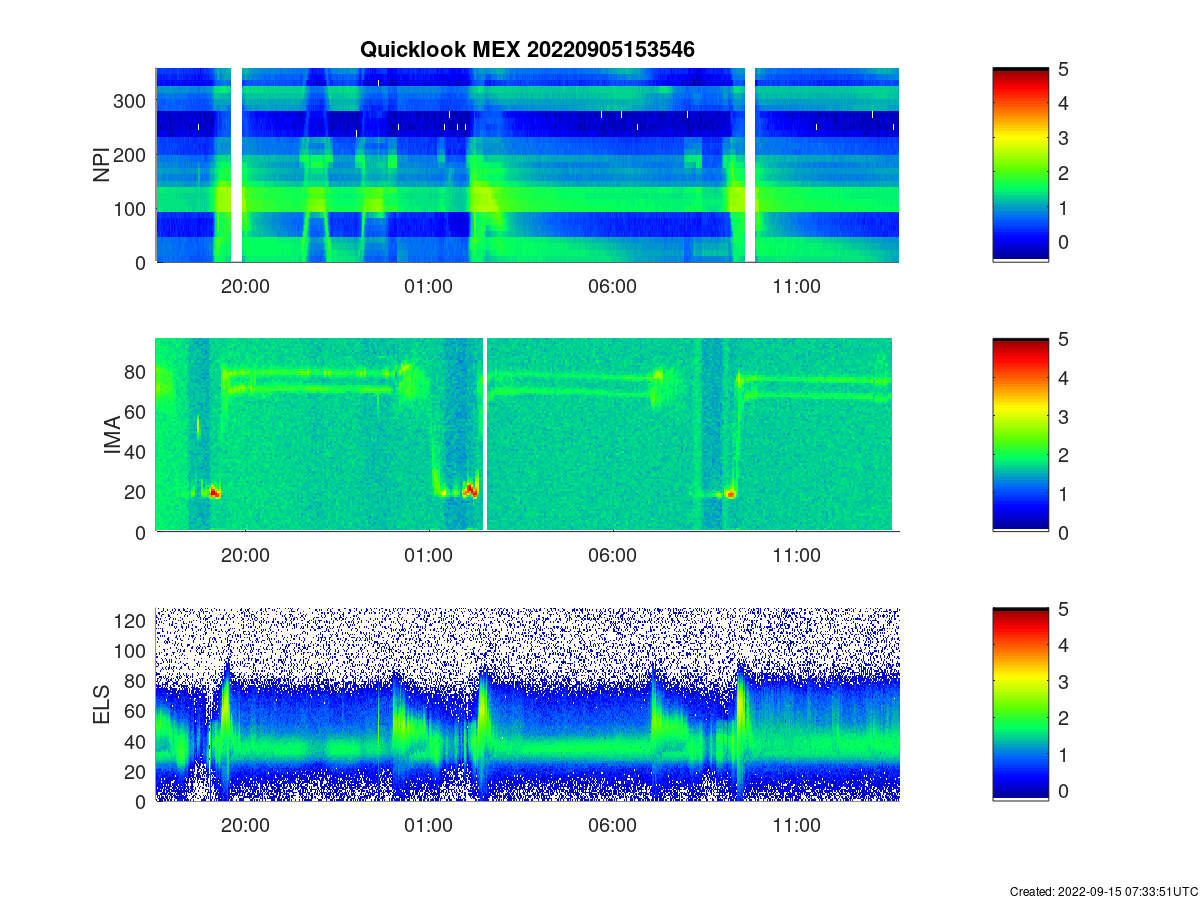Click "11:00" time label under NPI plot

(x=796, y=286)
